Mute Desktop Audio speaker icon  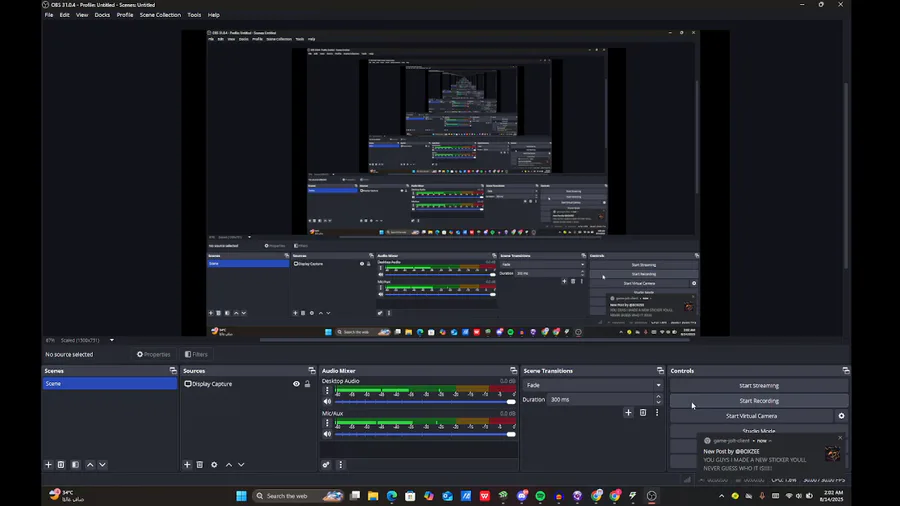pyautogui.click(x=327, y=402)
